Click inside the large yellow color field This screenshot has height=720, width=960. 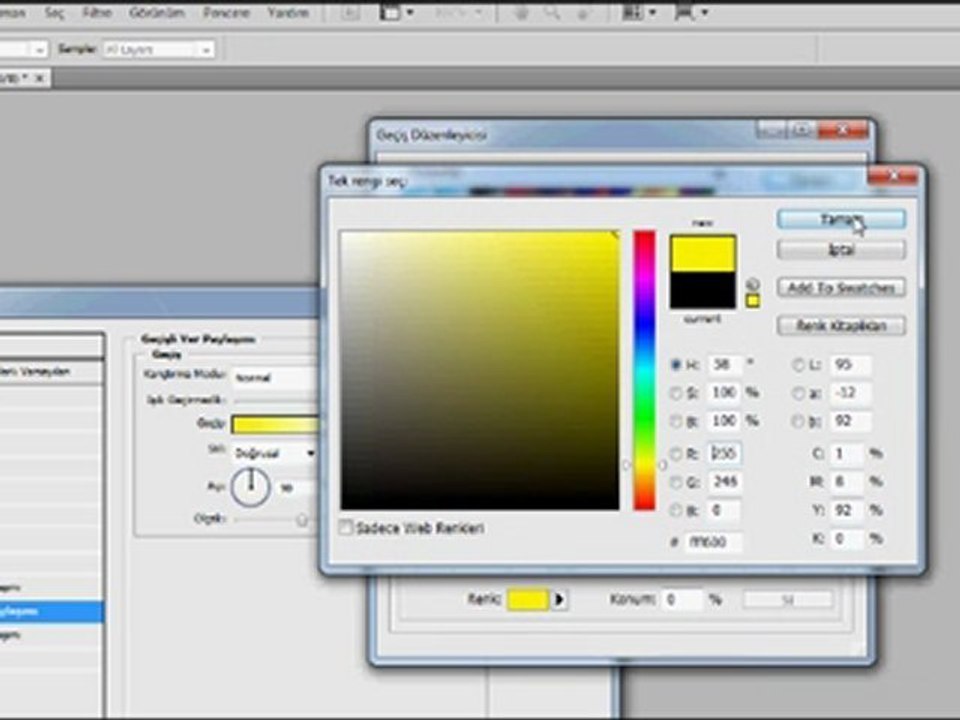[x=479, y=370]
